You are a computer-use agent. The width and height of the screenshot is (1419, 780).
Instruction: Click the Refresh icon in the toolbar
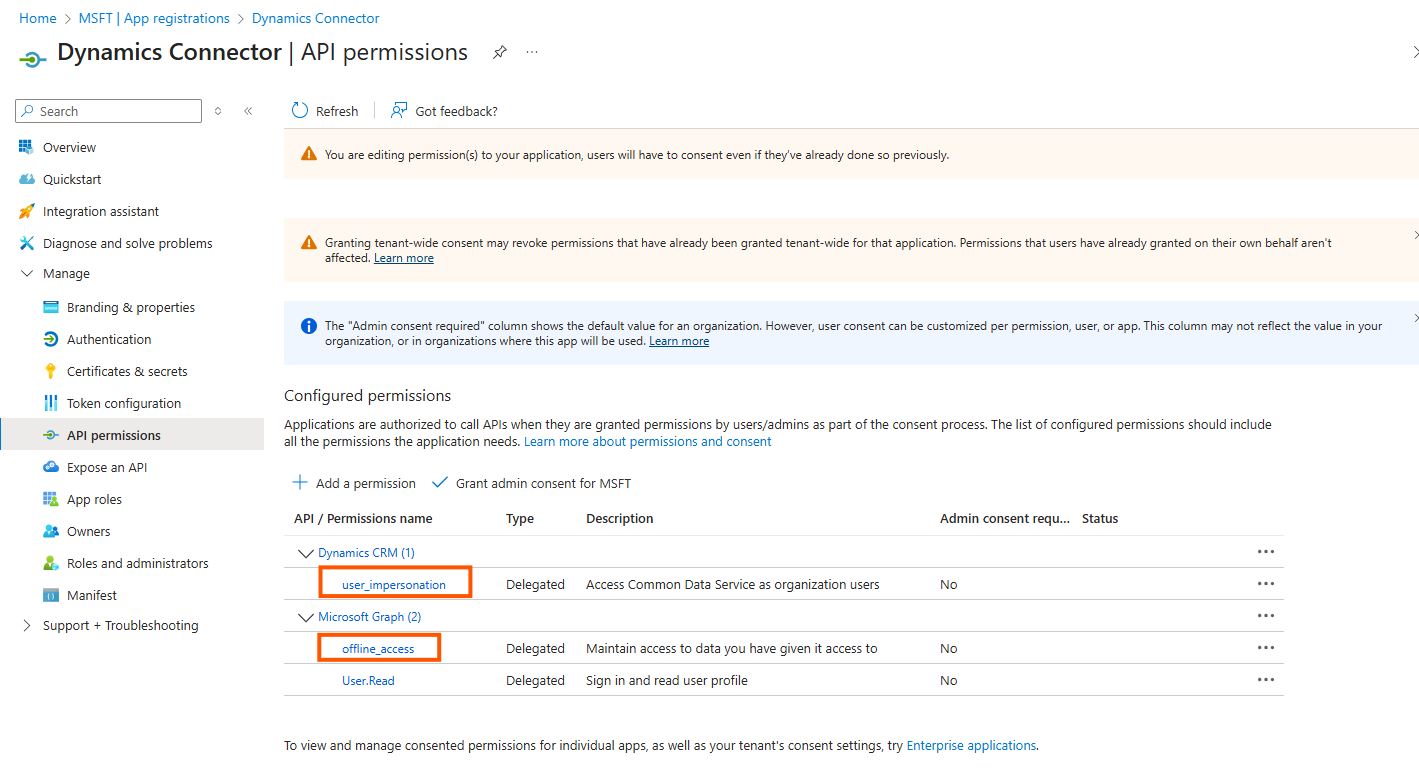click(x=300, y=111)
